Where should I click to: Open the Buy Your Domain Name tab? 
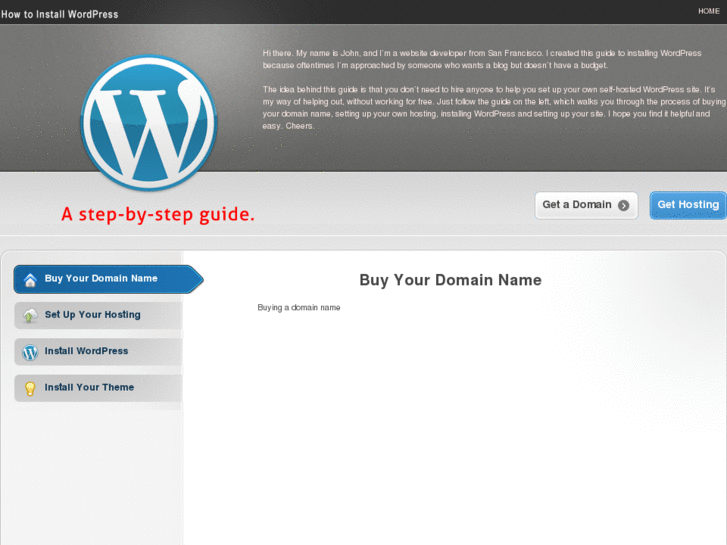[x=108, y=279]
